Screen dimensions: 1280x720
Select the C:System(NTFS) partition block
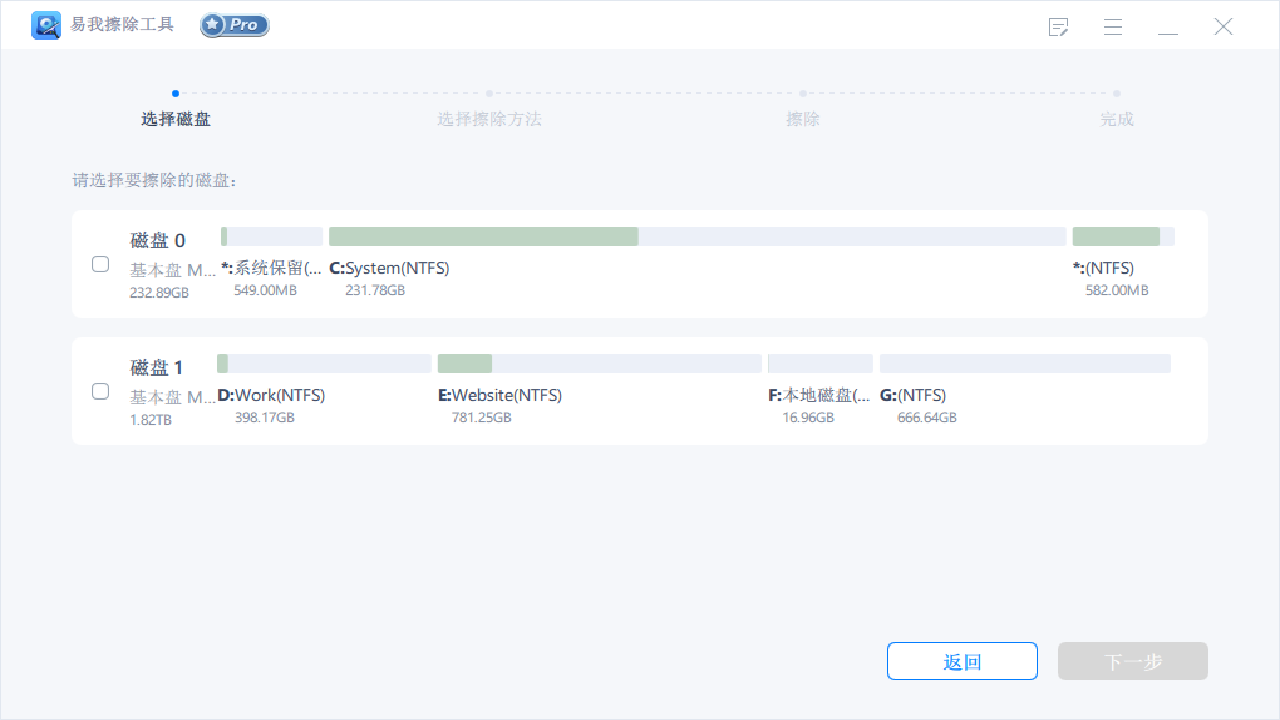(x=484, y=236)
